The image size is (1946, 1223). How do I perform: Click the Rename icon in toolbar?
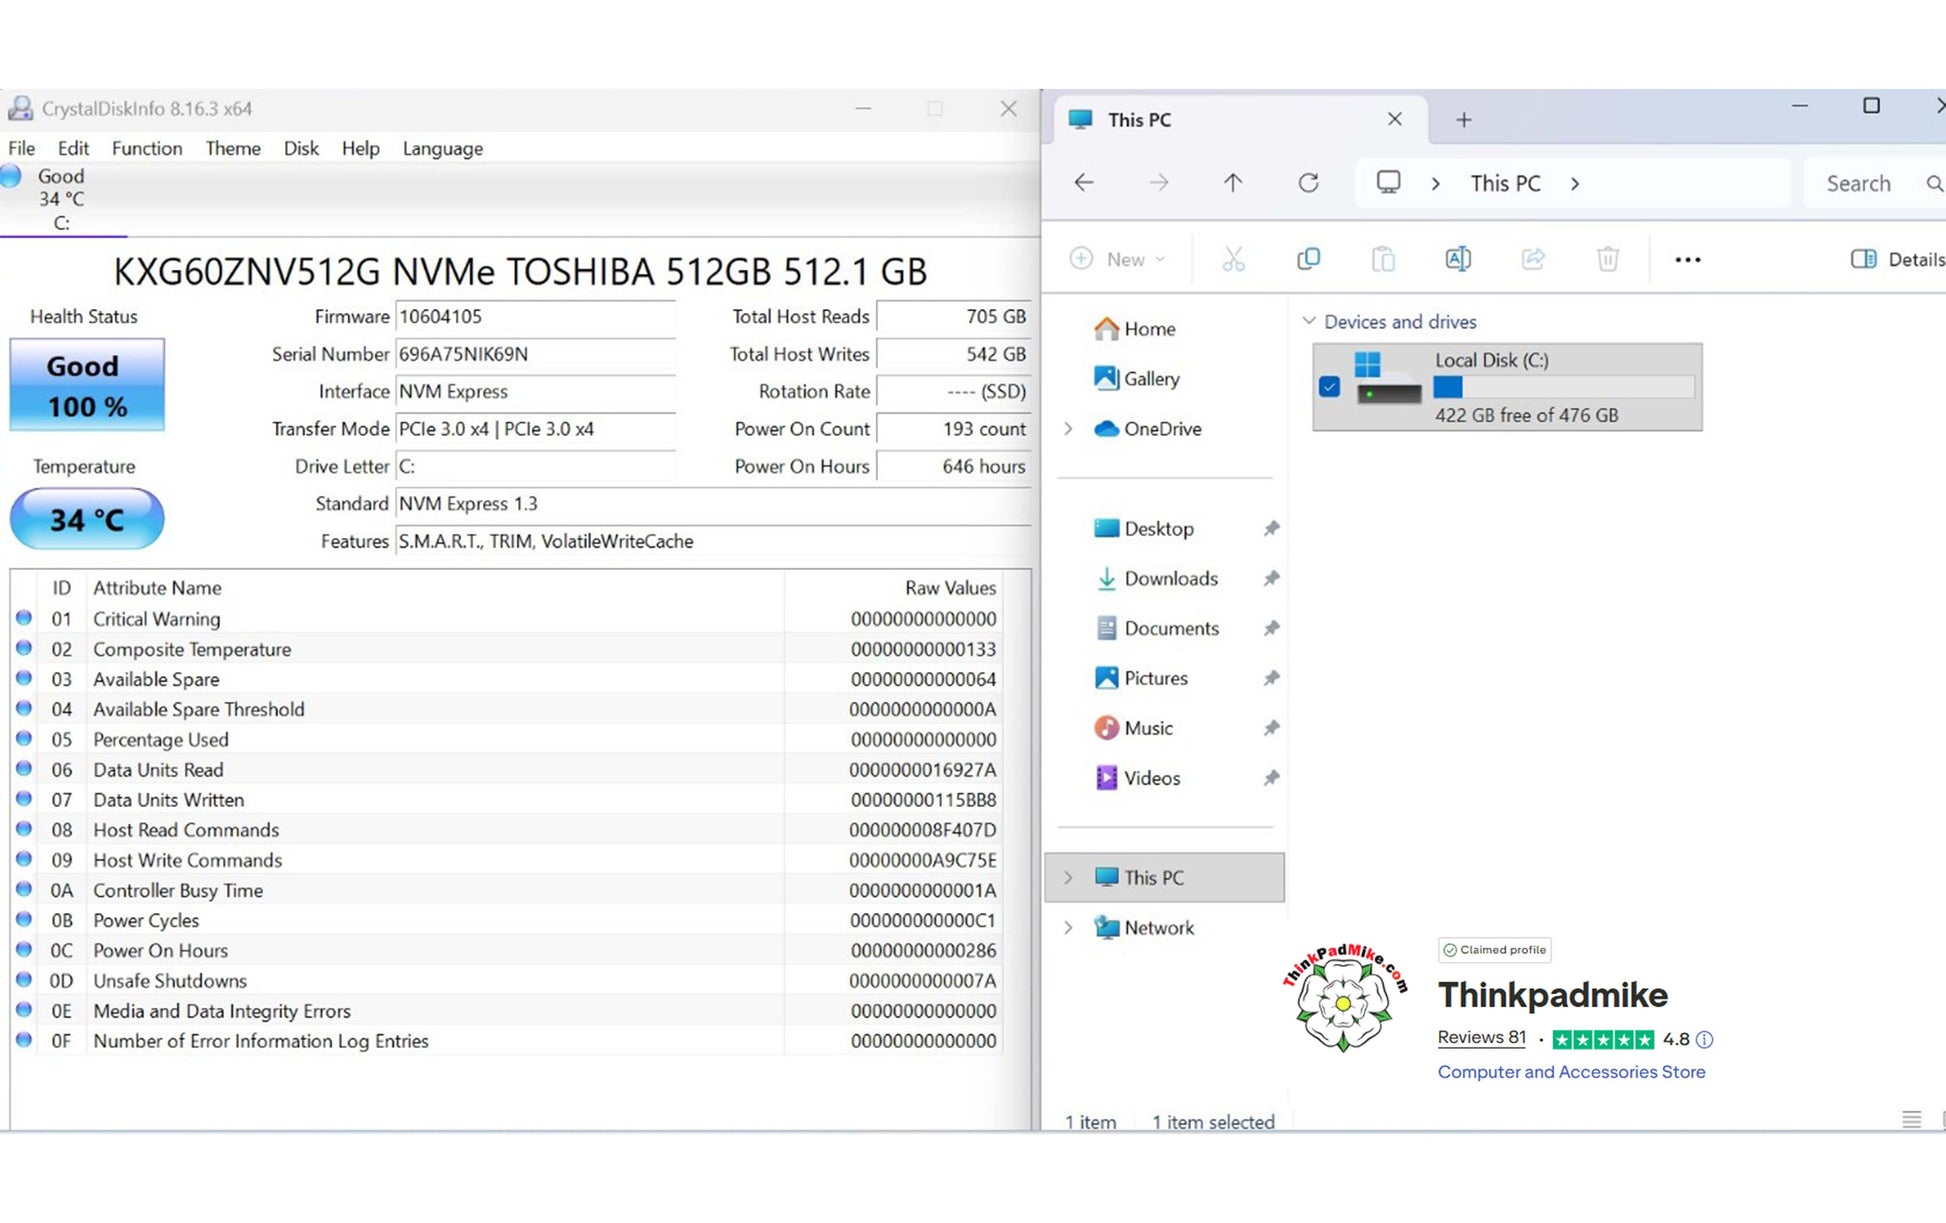(x=1457, y=260)
